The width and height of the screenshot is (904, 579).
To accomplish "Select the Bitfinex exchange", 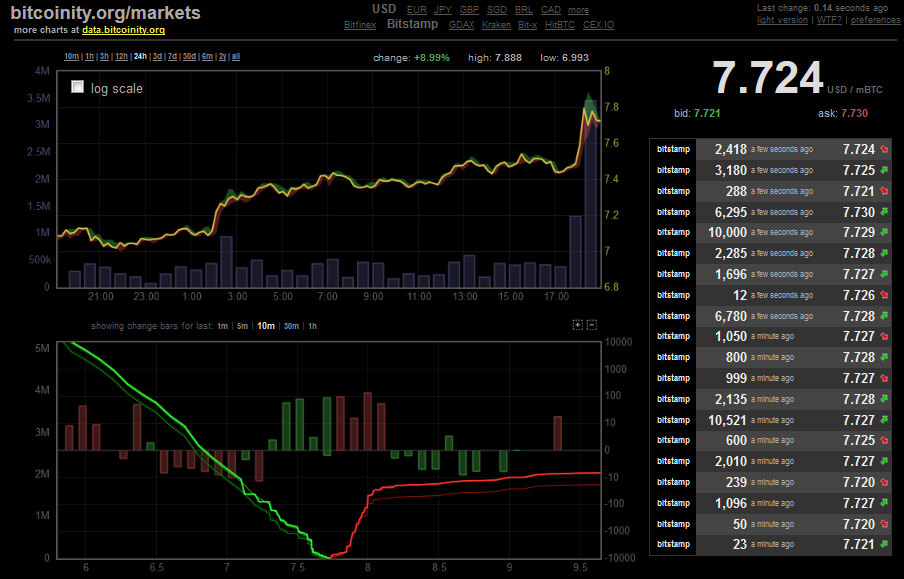I will tap(359, 24).
